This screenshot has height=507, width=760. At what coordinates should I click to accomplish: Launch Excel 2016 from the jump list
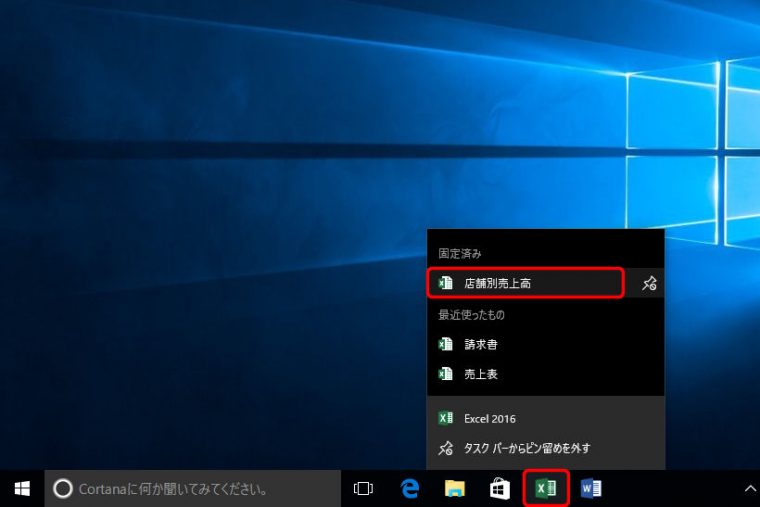coord(546,418)
